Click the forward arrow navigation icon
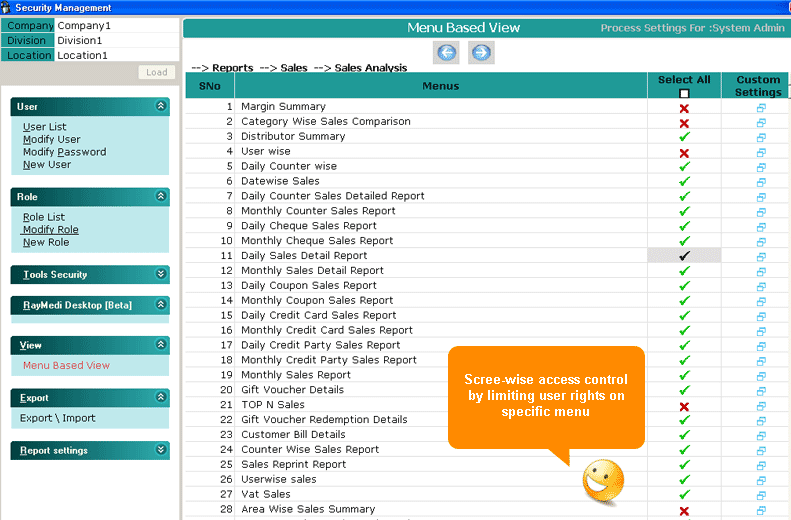Screen dimensions: 791x520 pos(481,52)
